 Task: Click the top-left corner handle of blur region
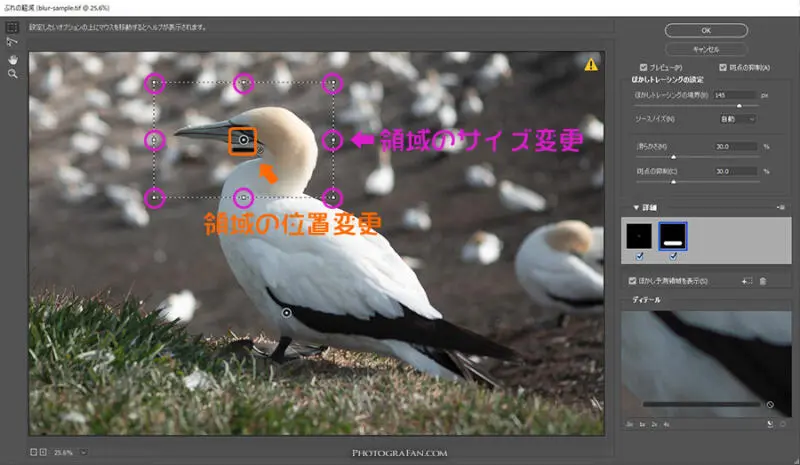click(x=155, y=83)
